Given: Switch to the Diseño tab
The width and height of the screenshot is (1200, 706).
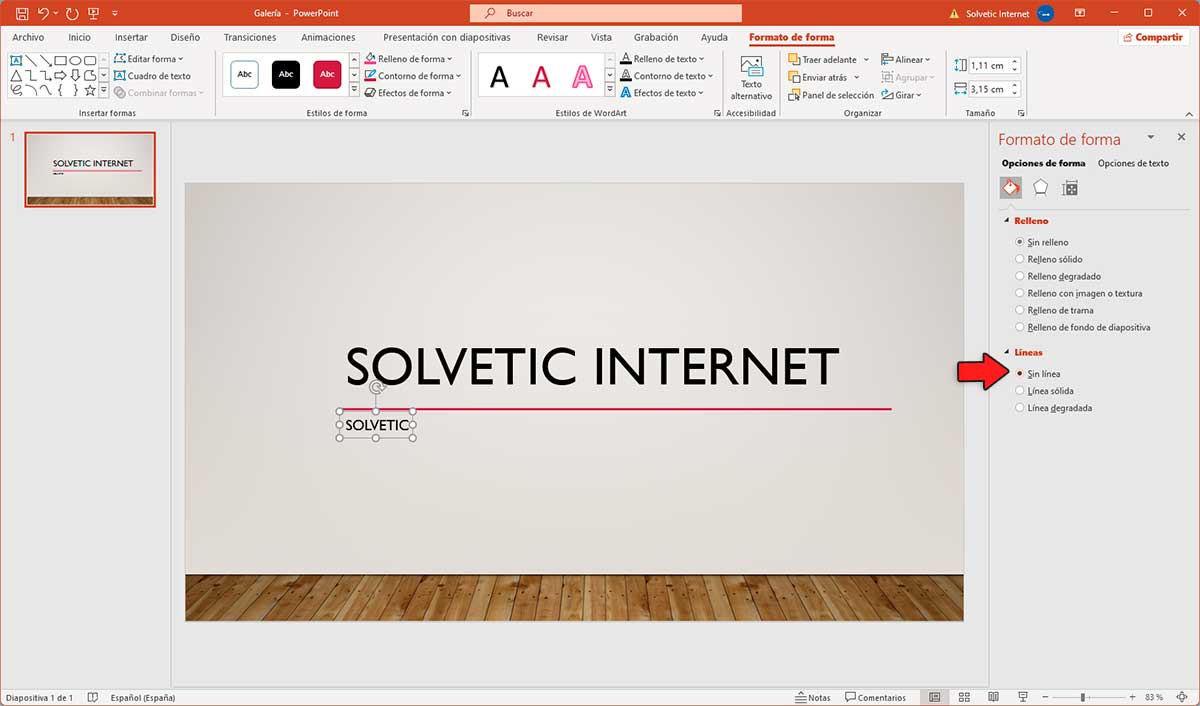Looking at the screenshot, I should [x=185, y=37].
